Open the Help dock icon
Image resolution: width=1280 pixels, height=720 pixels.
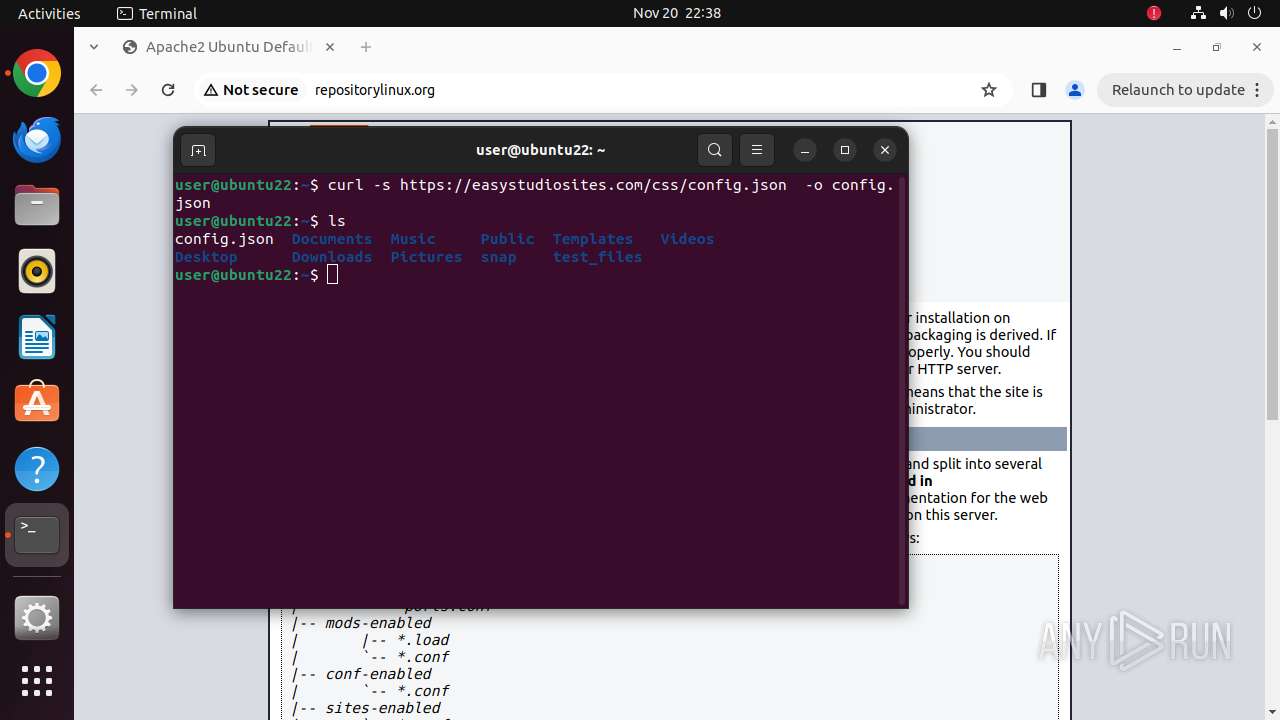point(37,469)
